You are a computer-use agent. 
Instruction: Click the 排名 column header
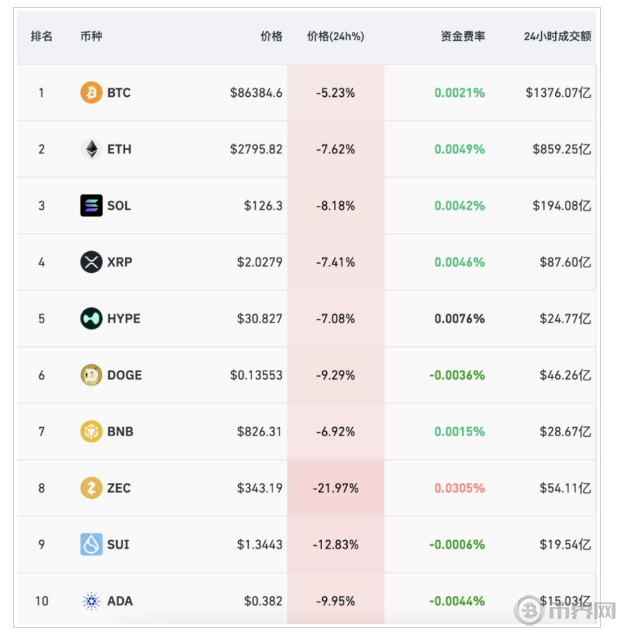click(x=42, y=37)
